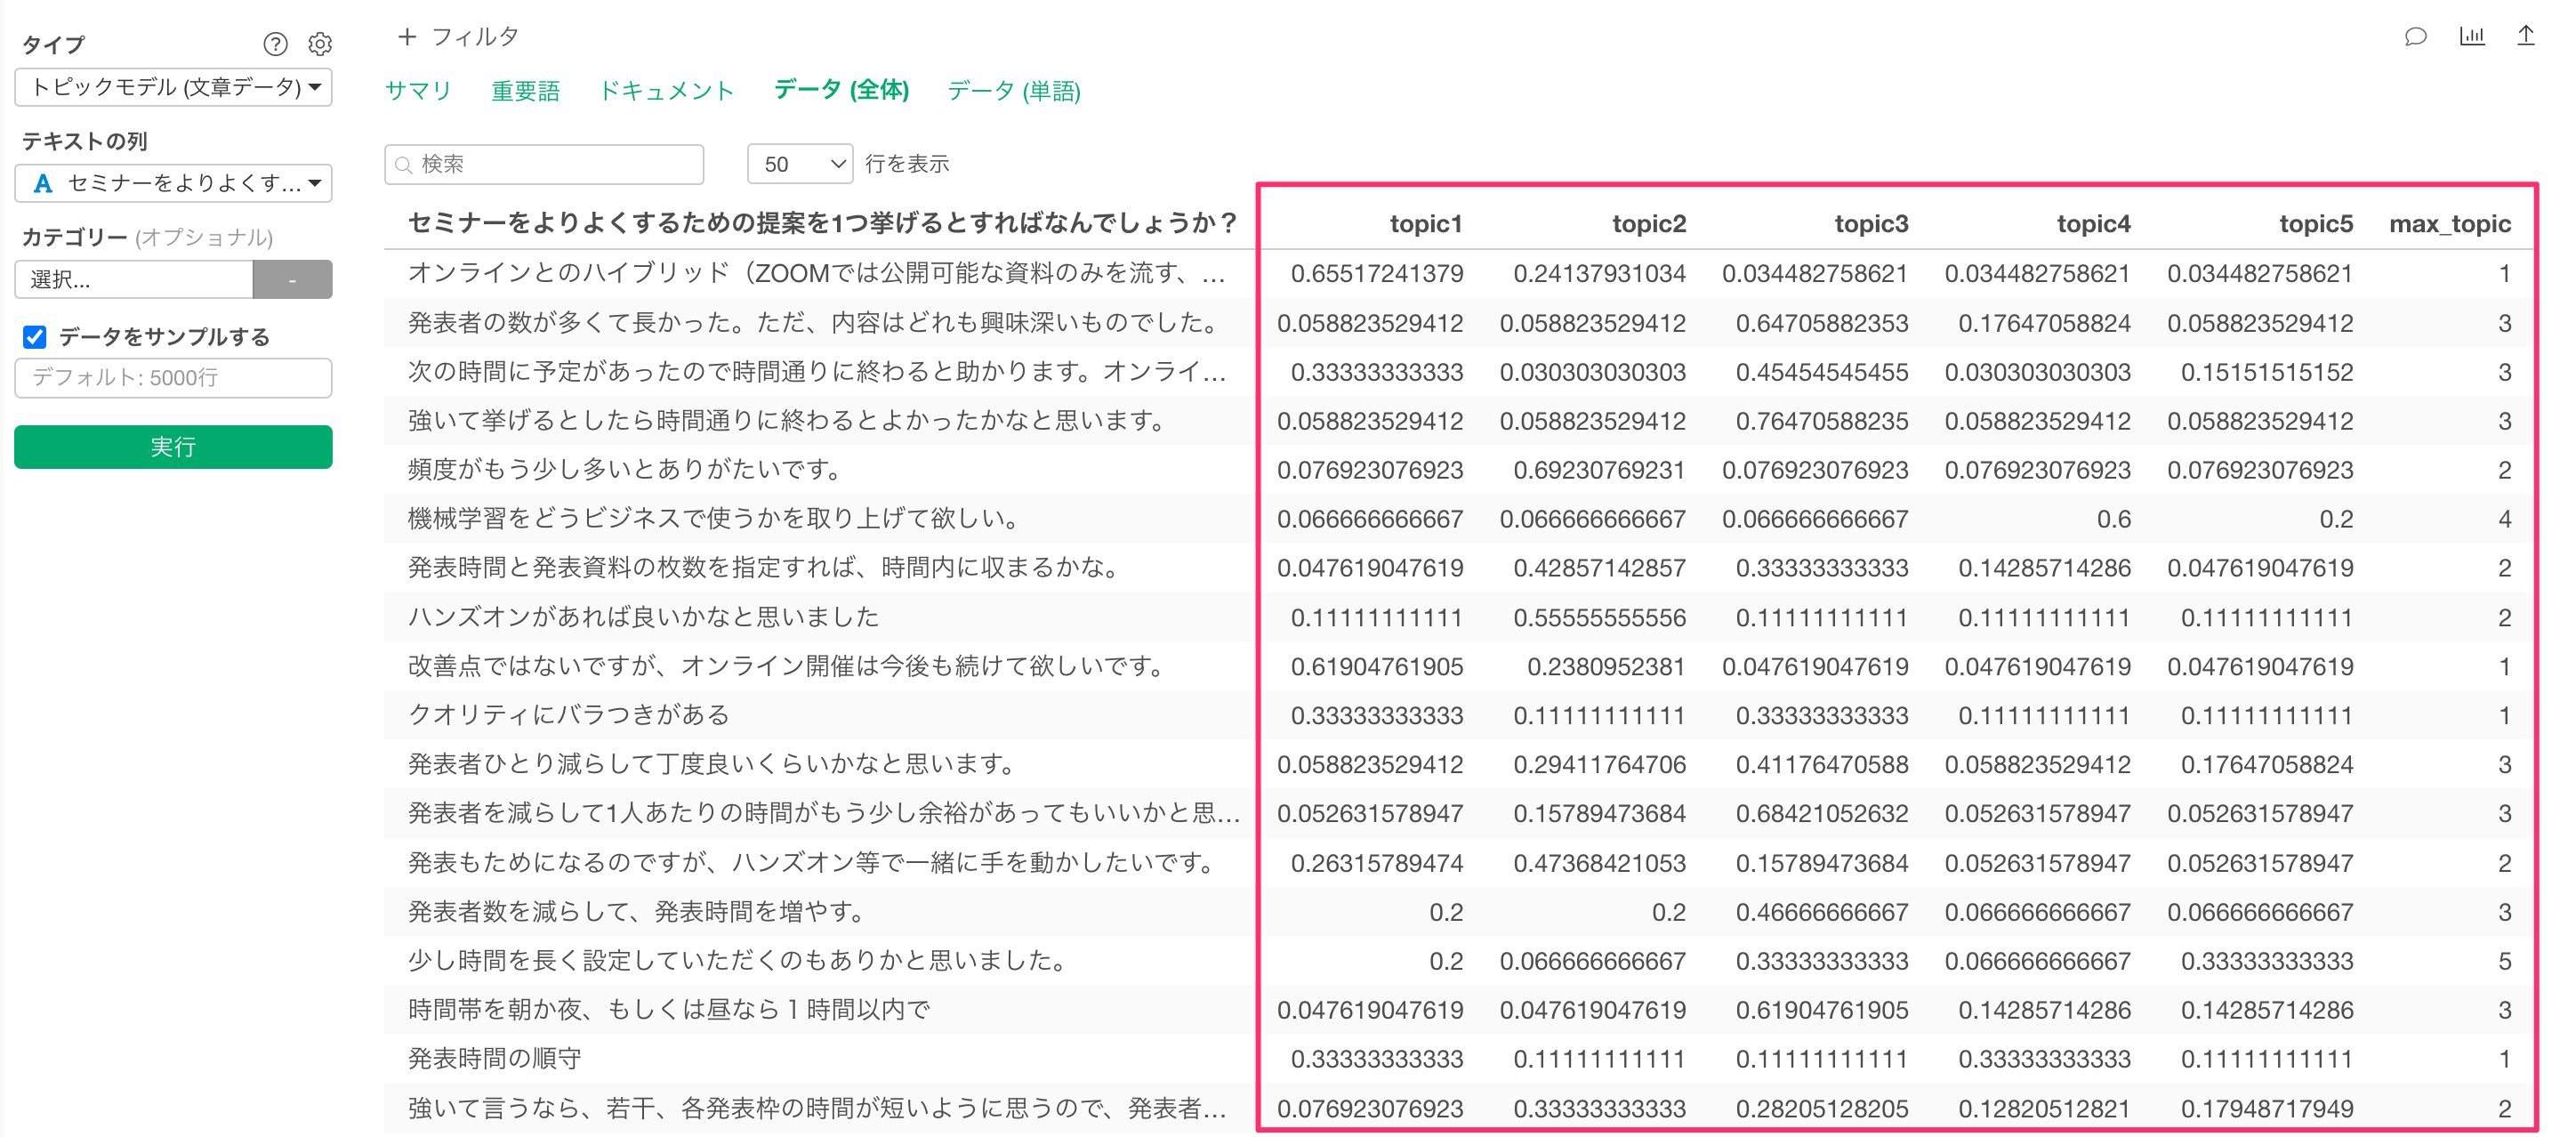Open the データ (単語) tab

[1014, 91]
